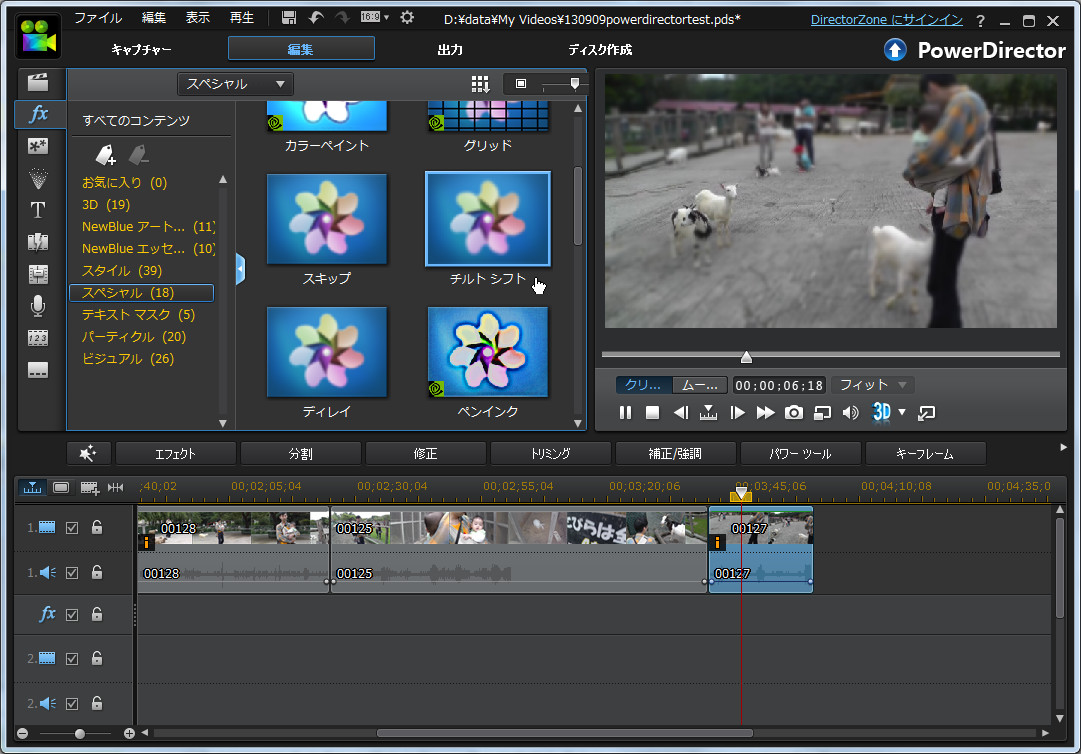
Task: Open the Media Room clapperboard icon
Action: (38, 82)
